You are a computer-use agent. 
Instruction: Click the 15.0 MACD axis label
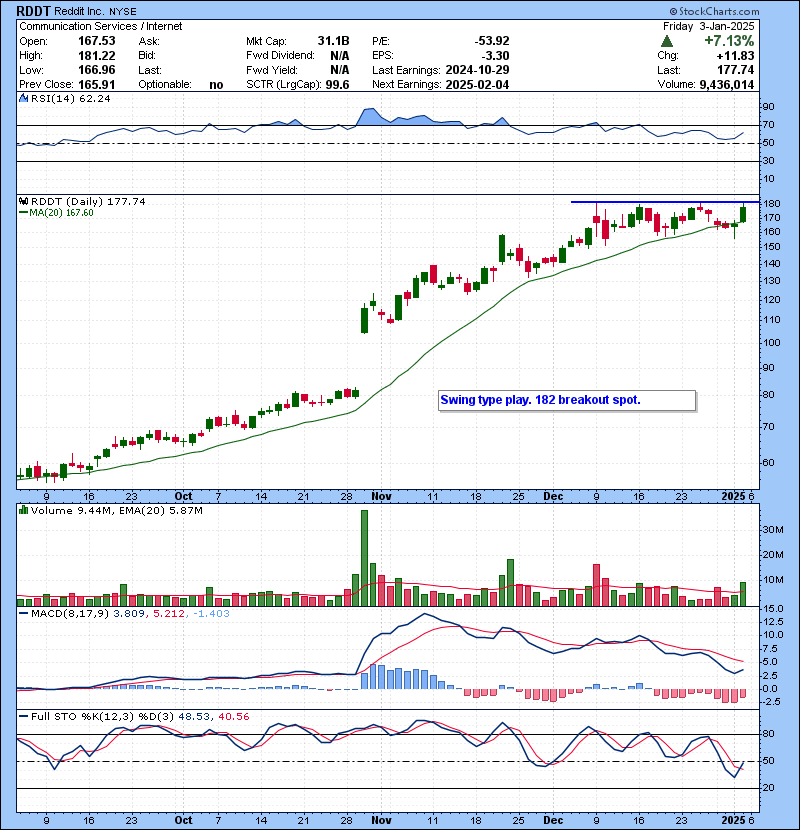tap(771, 609)
